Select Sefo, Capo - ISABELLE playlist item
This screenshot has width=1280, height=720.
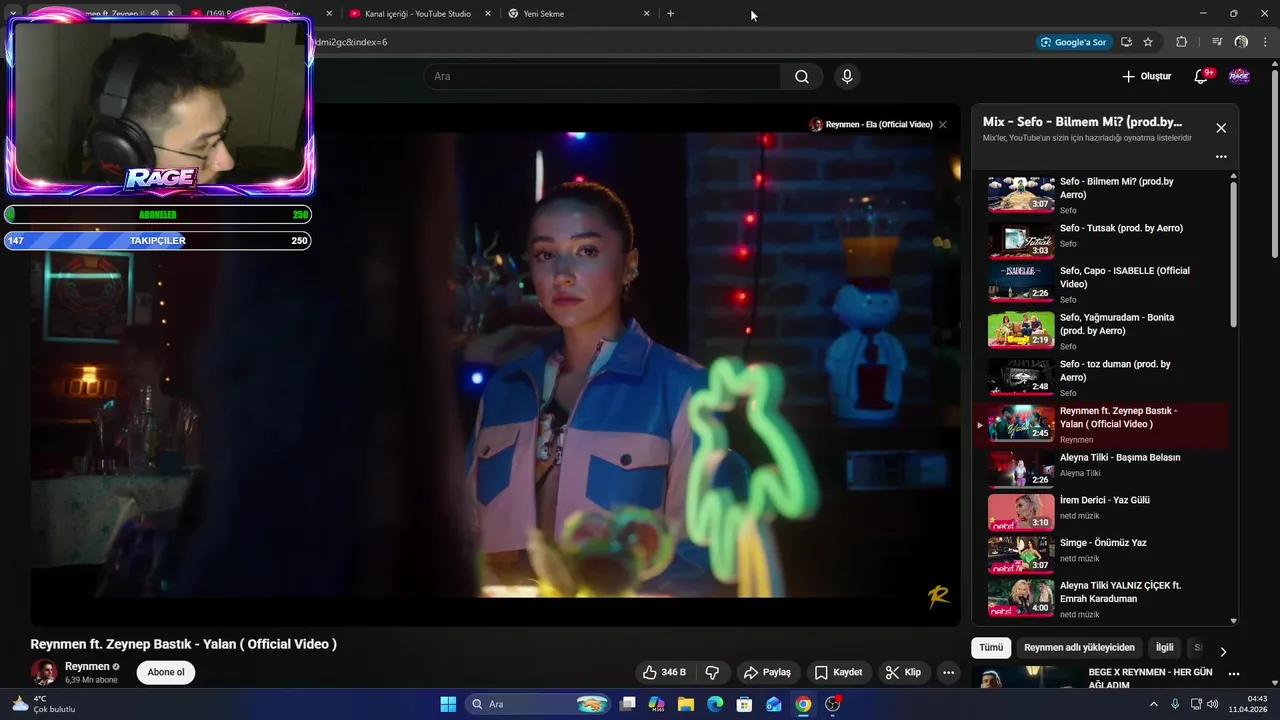click(x=1100, y=285)
